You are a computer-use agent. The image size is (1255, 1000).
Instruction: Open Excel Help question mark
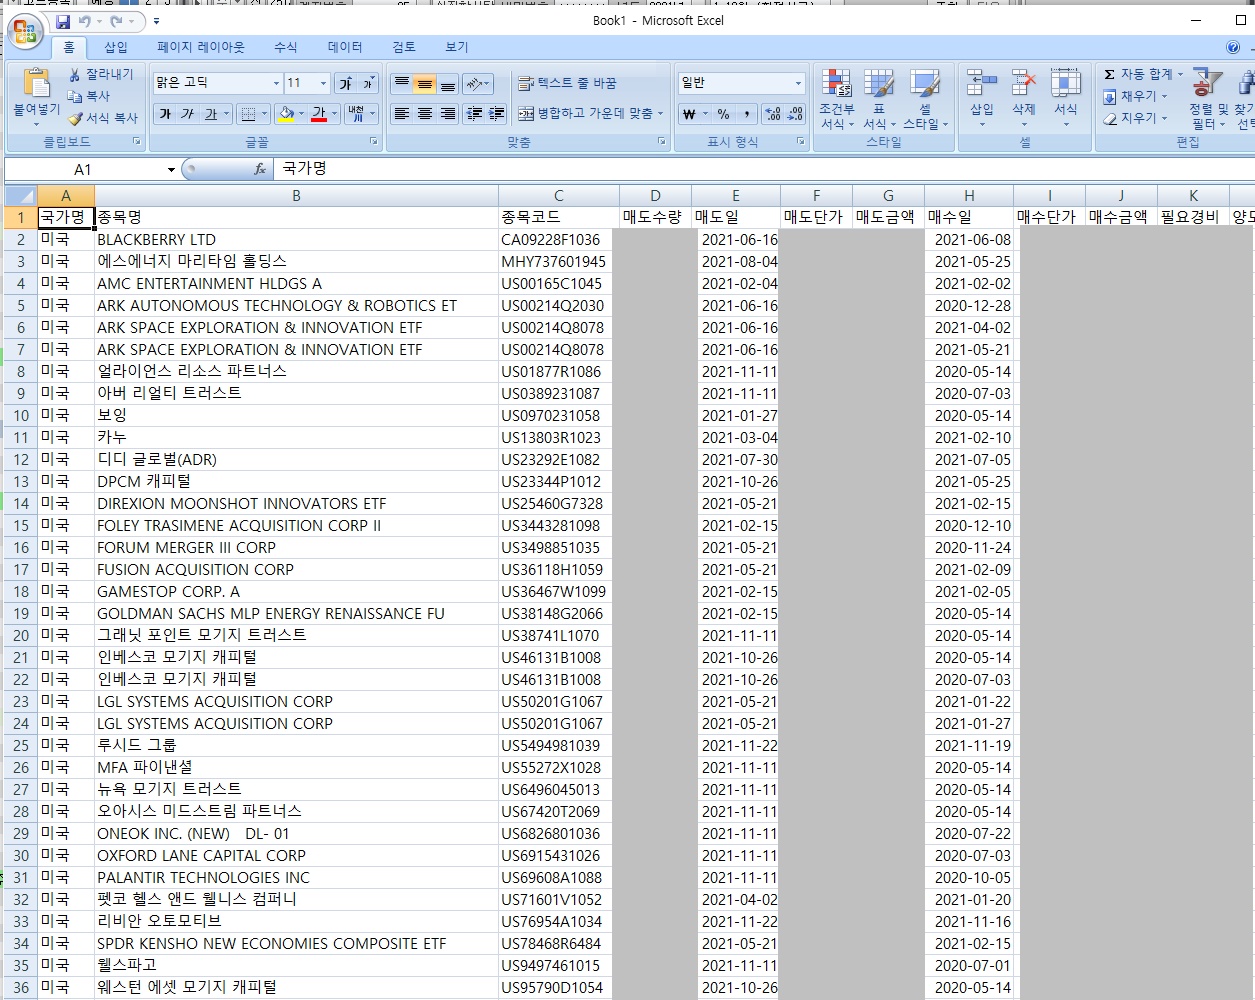point(1233,47)
